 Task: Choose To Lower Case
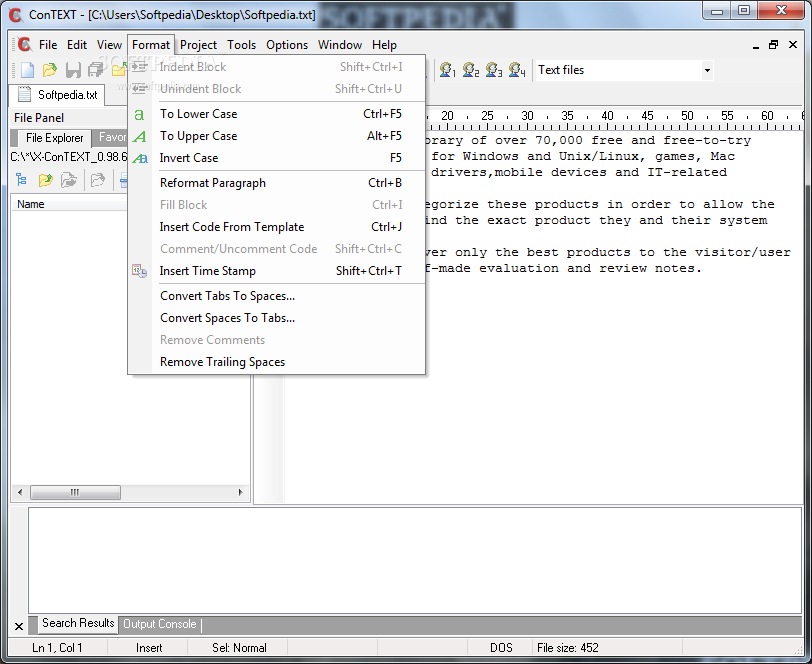coord(277,114)
